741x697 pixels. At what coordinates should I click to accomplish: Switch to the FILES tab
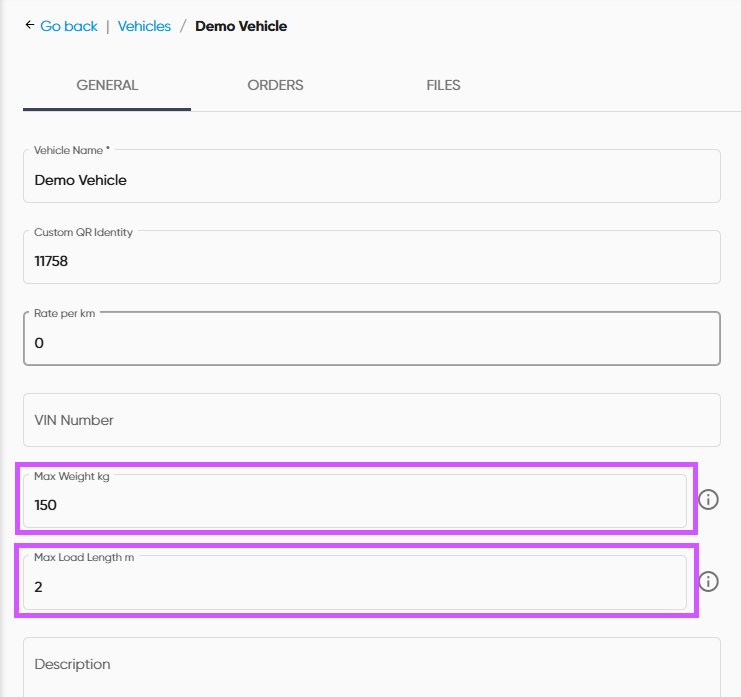pyautogui.click(x=443, y=86)
